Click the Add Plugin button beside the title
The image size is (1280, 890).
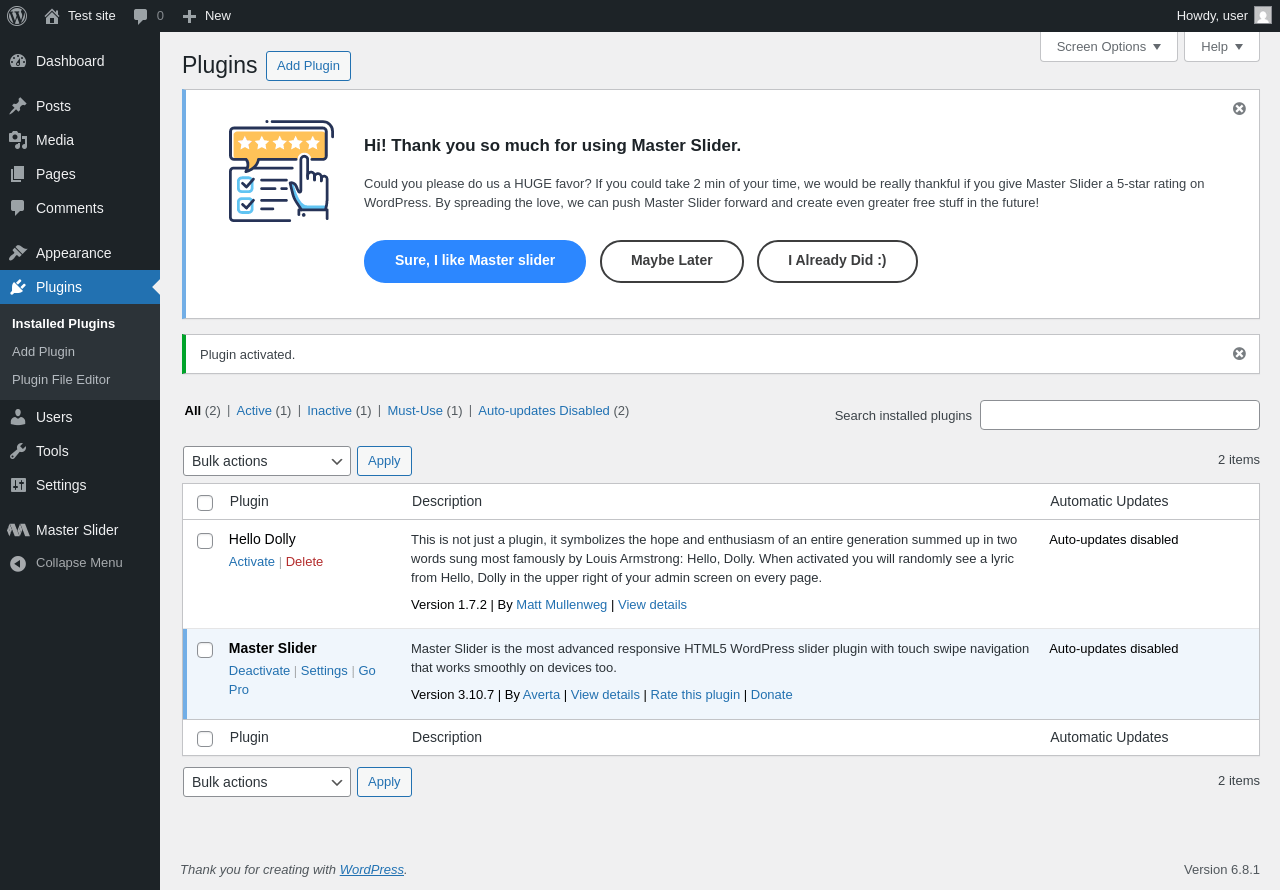coord(308,66)
